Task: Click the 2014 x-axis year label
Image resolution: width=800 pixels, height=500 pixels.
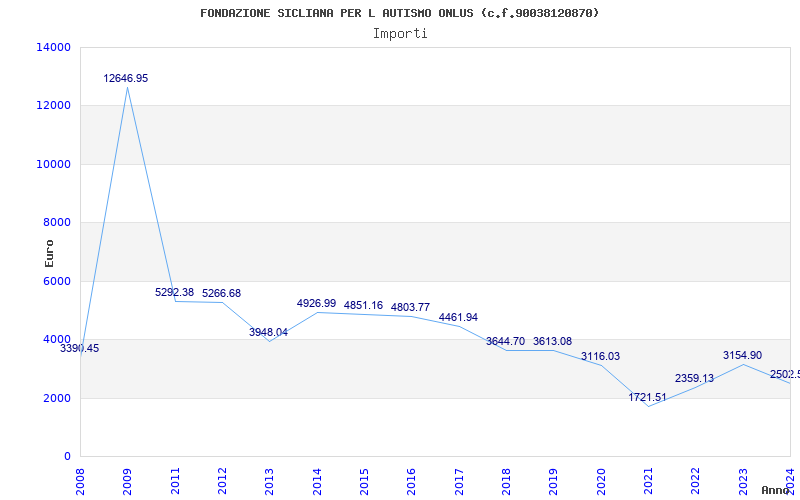Action: [317, 481]
